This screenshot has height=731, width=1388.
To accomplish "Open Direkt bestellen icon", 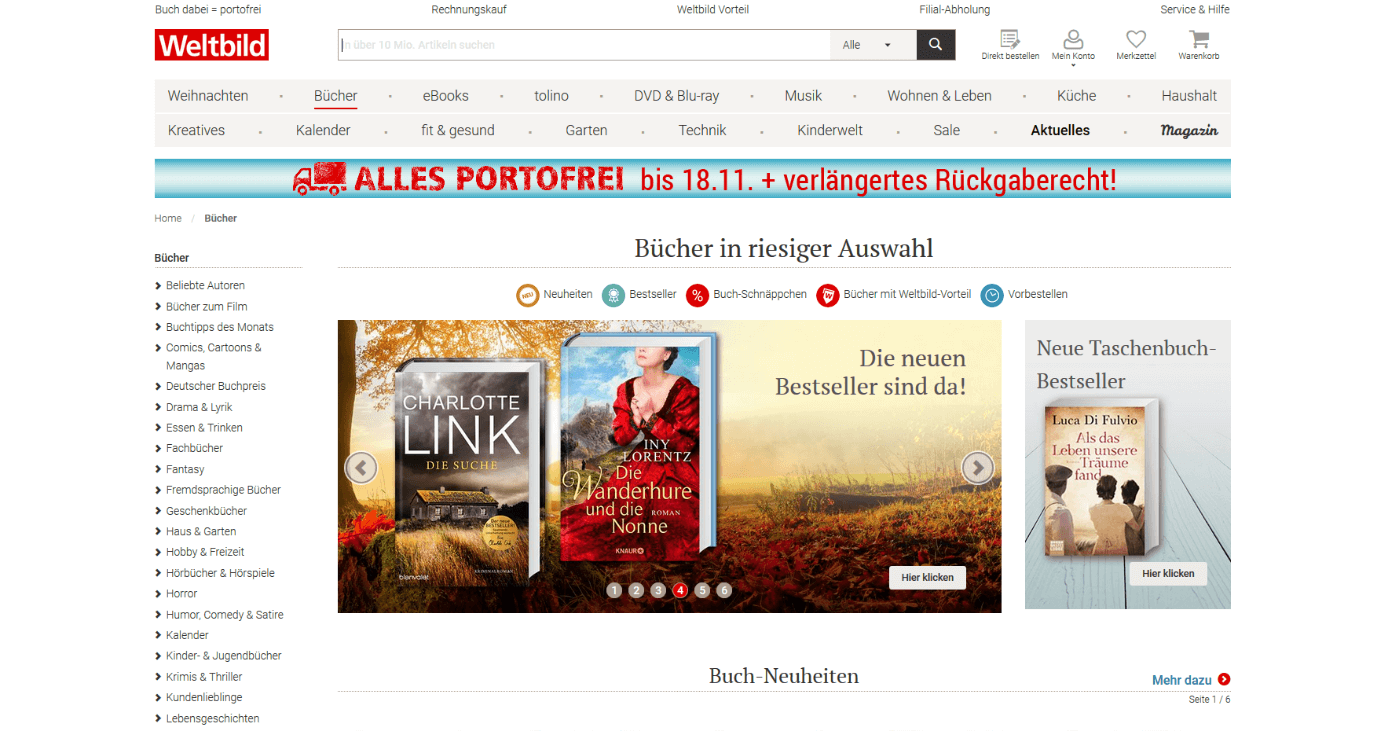I will pos(1010,40).
